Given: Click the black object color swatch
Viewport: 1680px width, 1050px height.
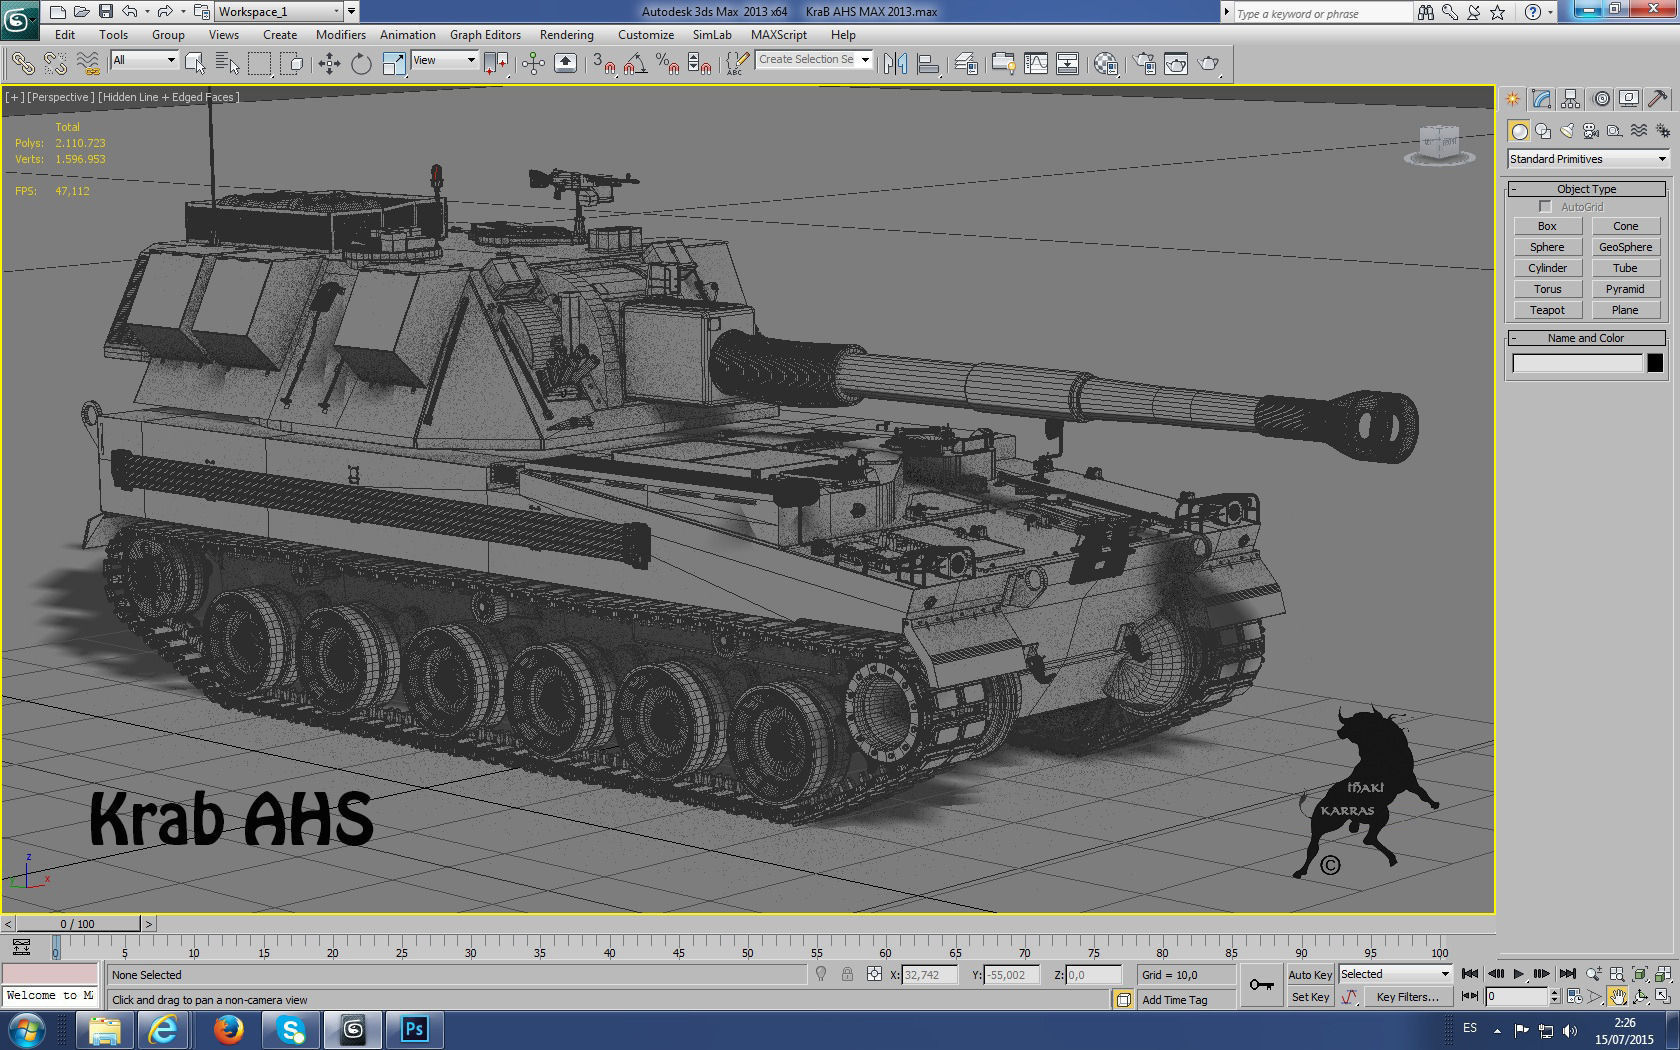Looking at the screenshot, I should click(1655, 363).
